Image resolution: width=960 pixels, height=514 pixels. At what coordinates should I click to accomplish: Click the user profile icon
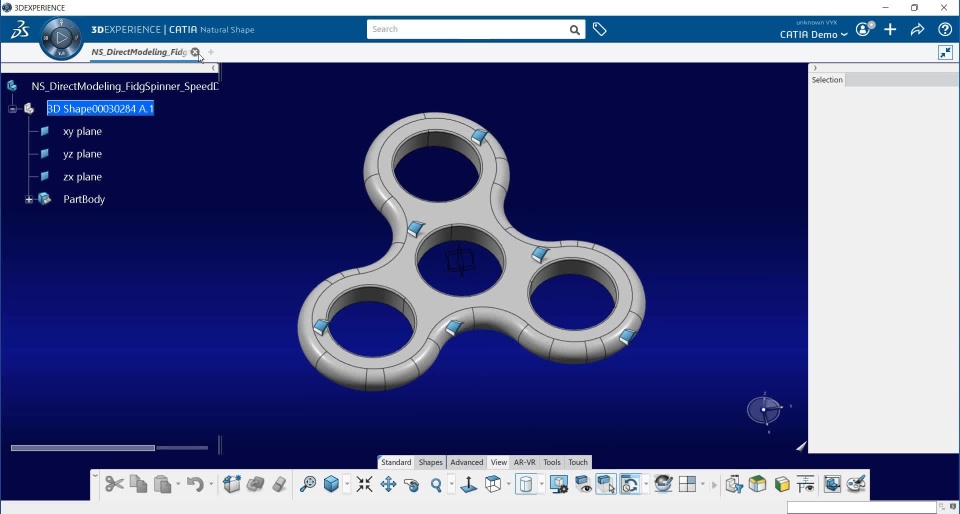(863, 29)
